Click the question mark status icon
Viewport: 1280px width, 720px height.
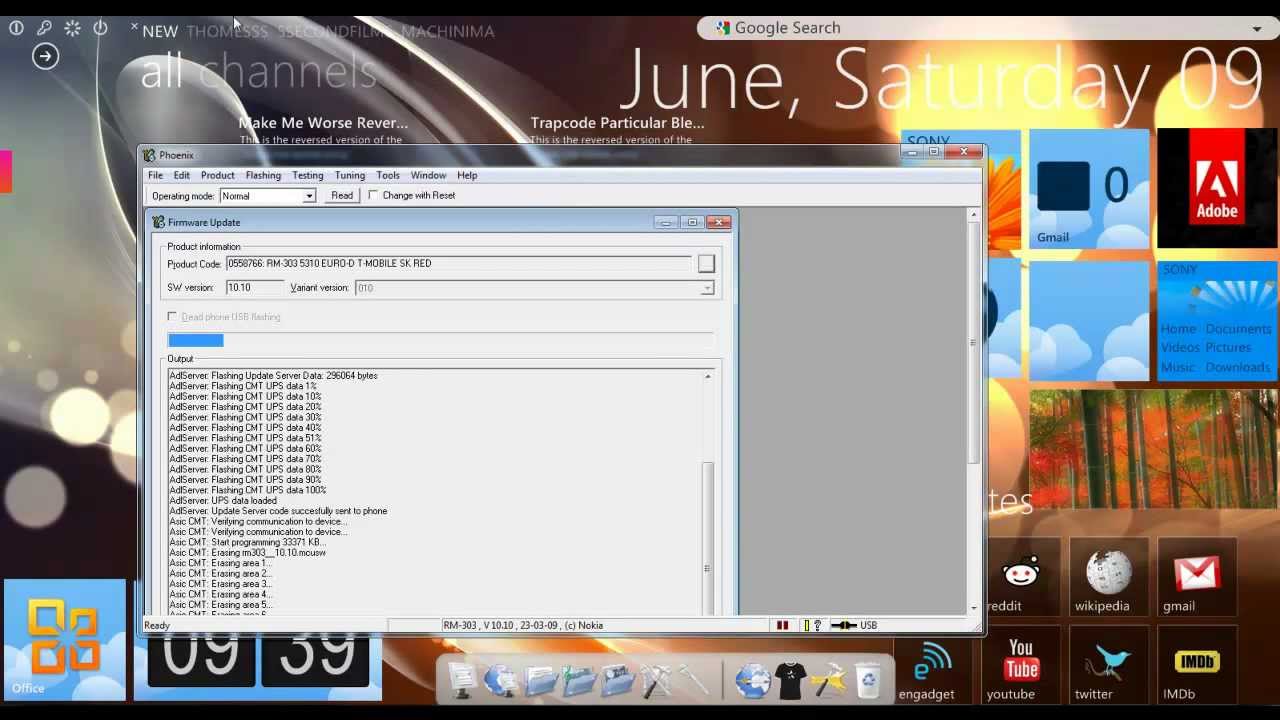817,626
